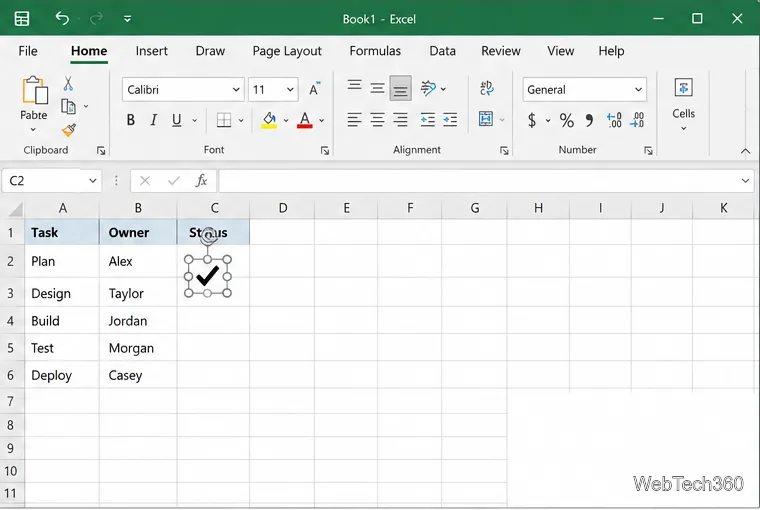Screen dimensions: 760x510
Task: Click the Middle Align icon
Action: (x=377, y=88)
